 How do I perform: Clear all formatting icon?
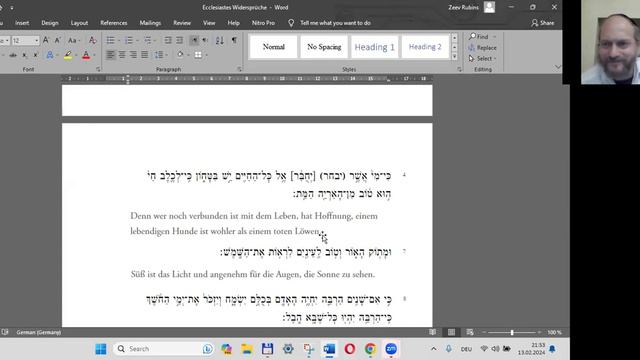pos(93,40)
